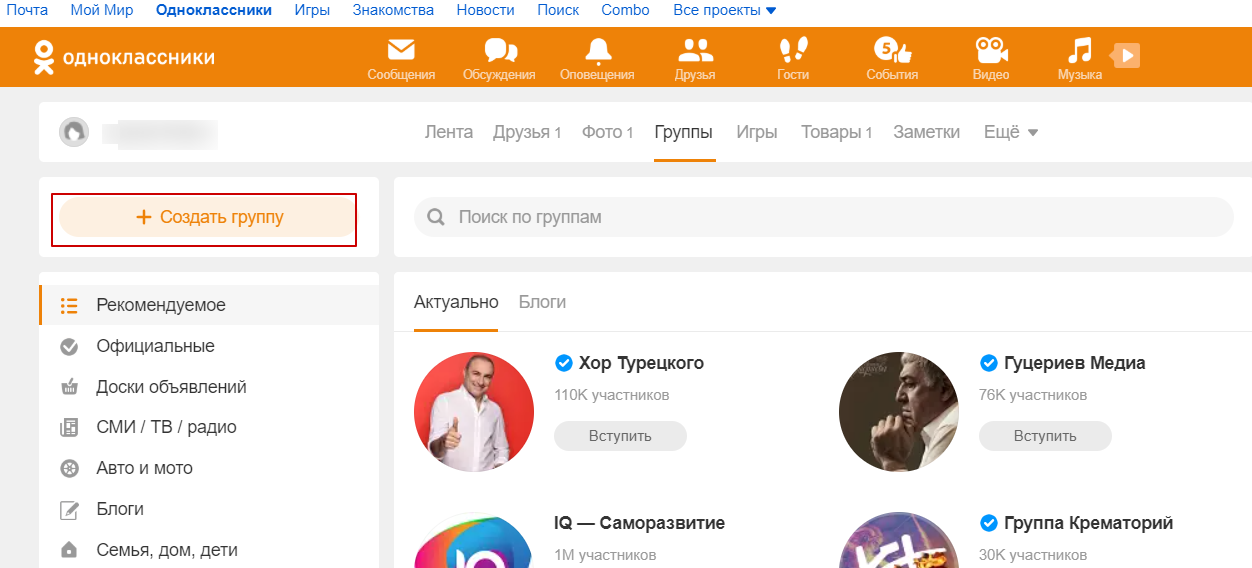Image resolution: width=1252 pixels, height=568 pixels.
Task: Expand the Ещё dropdown
Action: [1011, 132]
